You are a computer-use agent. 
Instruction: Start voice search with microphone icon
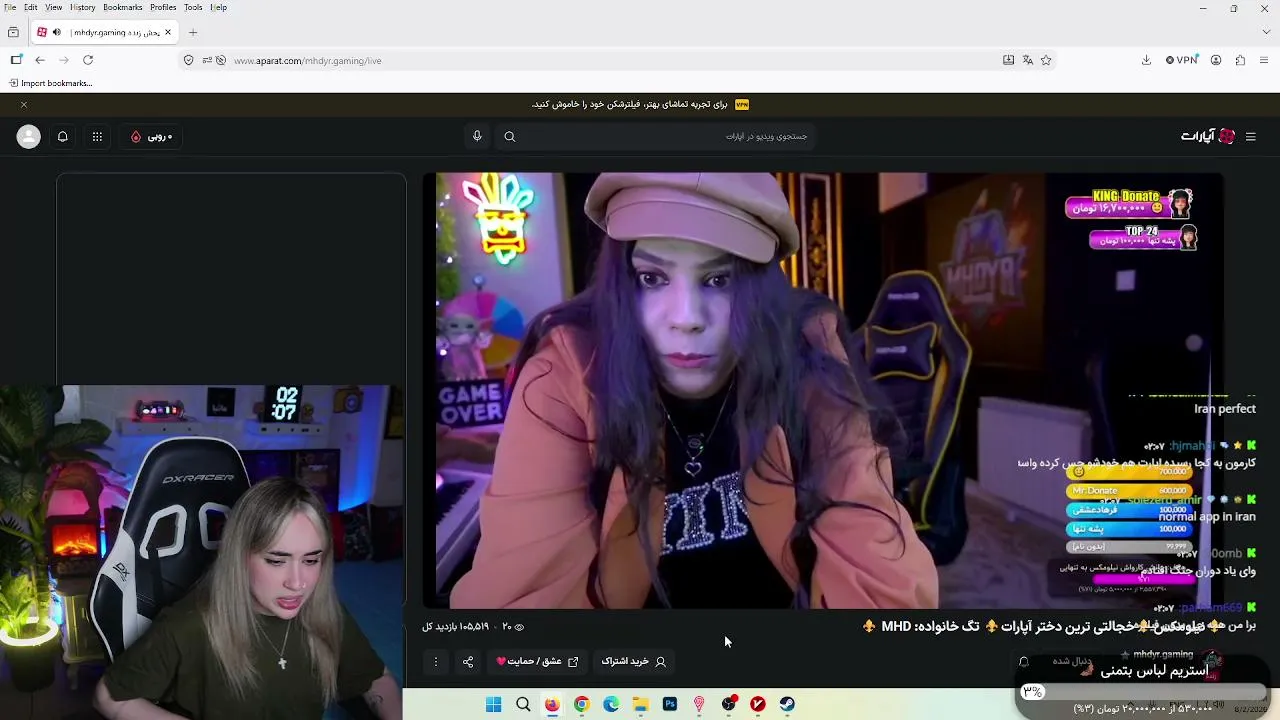click(x=477, y=136)
